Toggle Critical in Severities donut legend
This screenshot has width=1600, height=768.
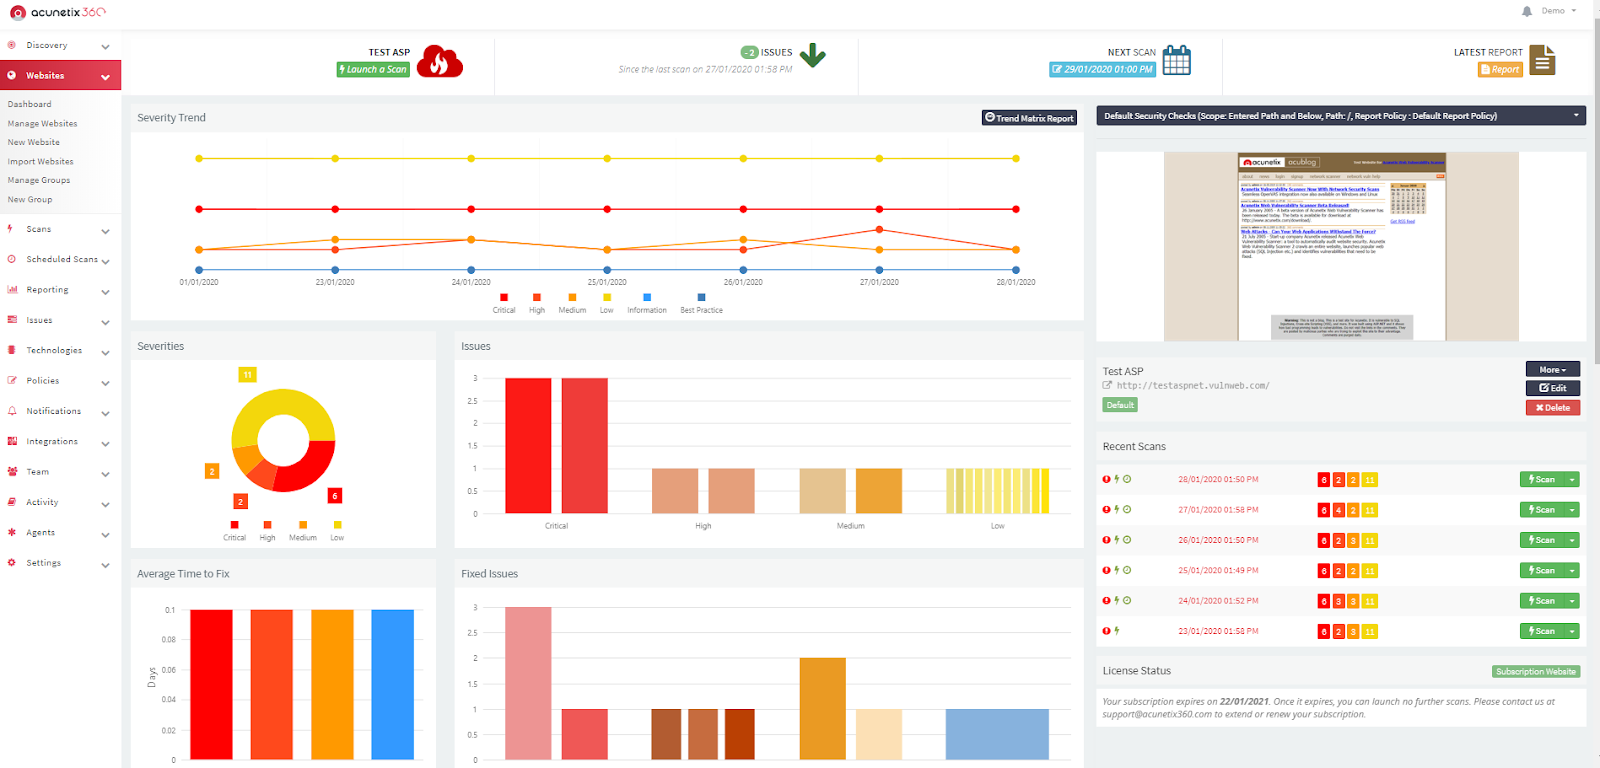coord(234,531)
